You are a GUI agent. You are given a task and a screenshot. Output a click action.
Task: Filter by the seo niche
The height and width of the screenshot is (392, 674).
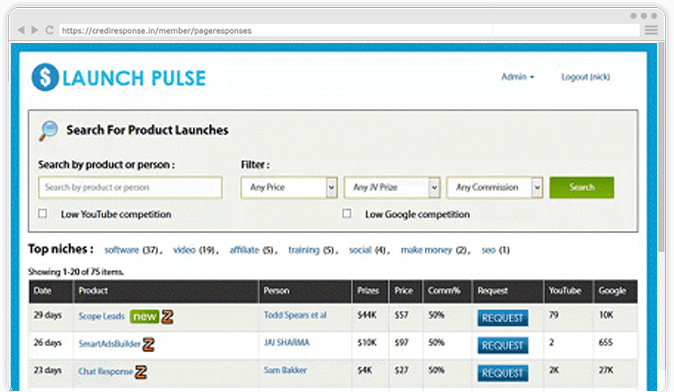(489, 250)
